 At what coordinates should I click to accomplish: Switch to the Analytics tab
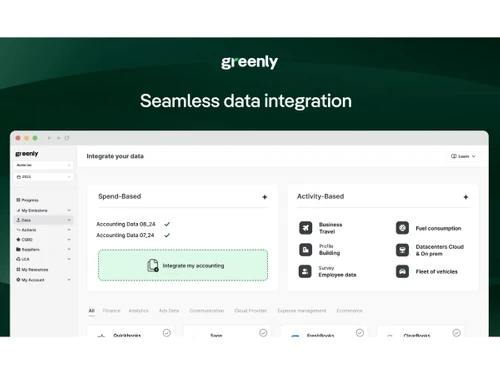tap(138, 311)
